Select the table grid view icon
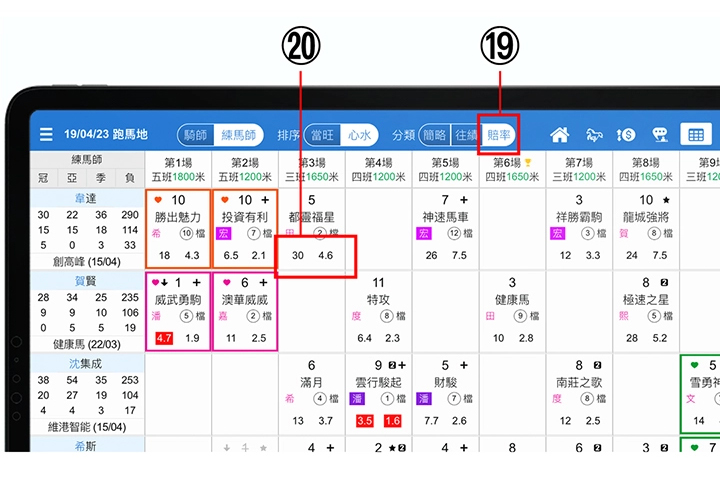The height and width of the screenshot is (480, 720). click(x=696, y=135)
